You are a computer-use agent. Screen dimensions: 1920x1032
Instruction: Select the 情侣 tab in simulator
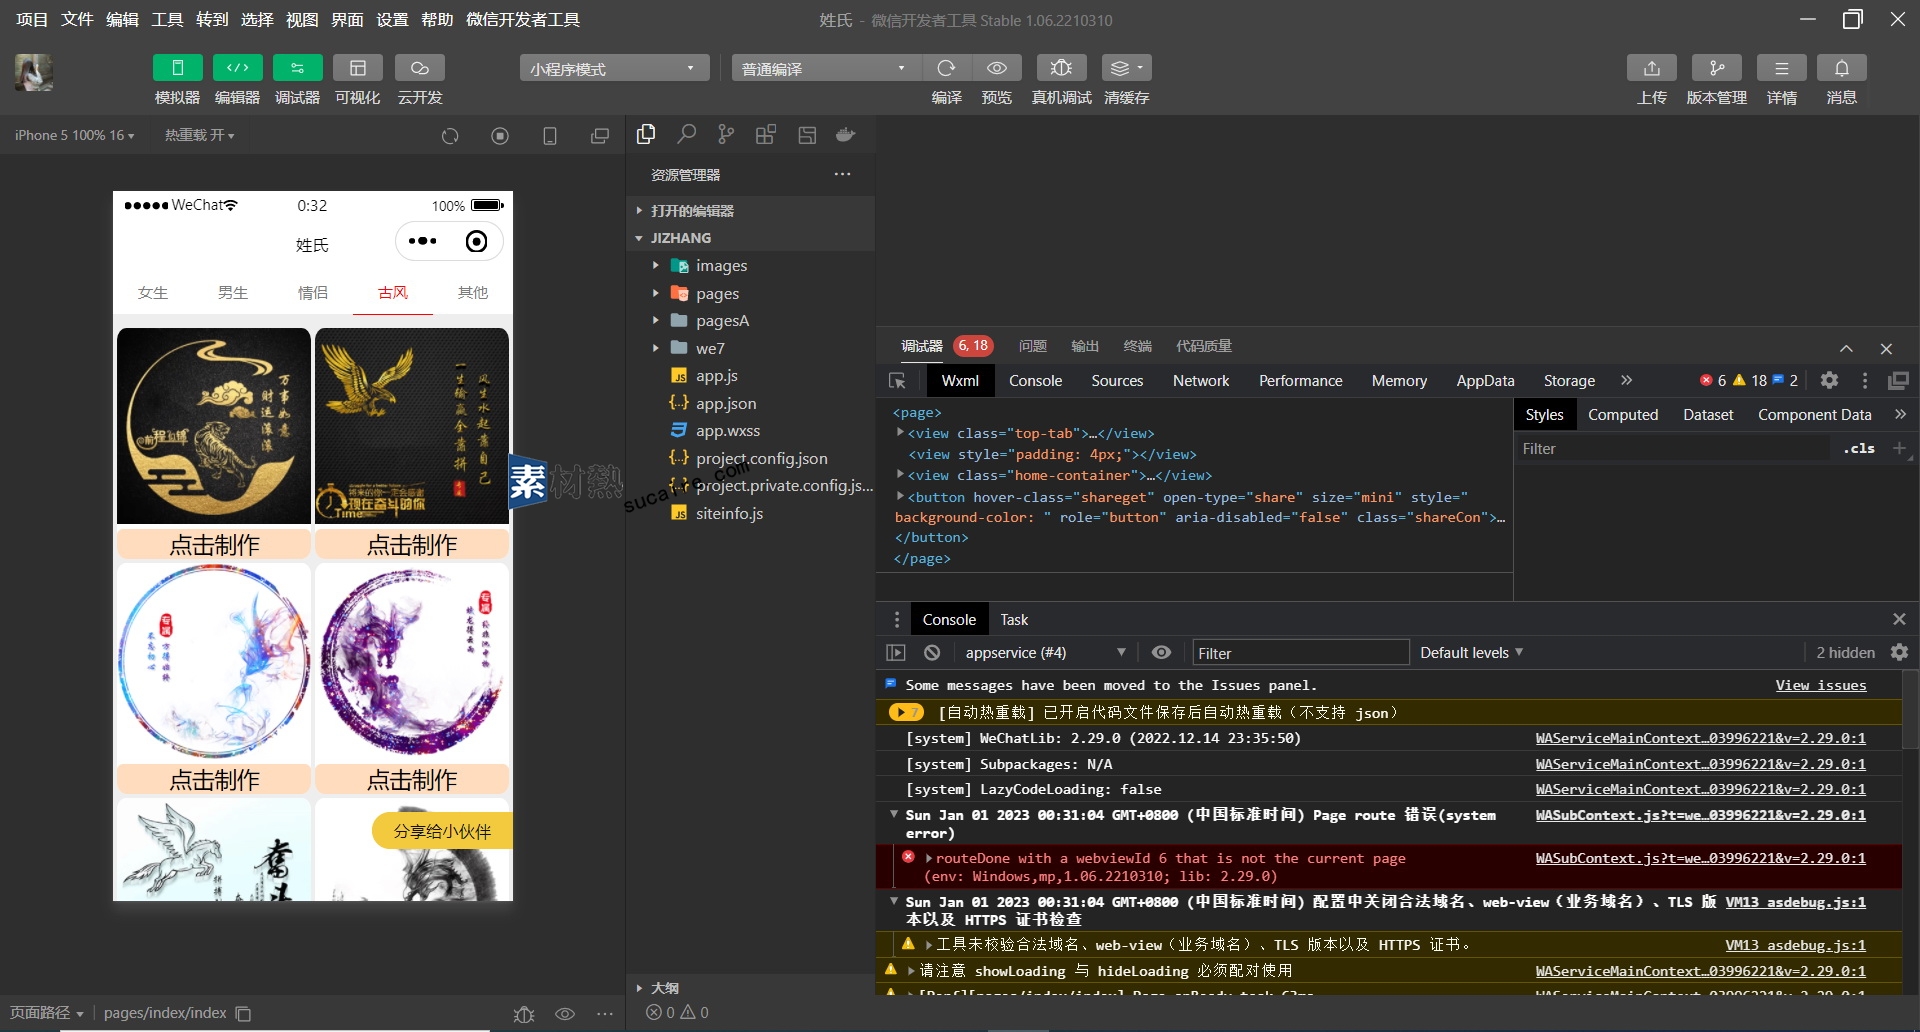coord(313,292)
